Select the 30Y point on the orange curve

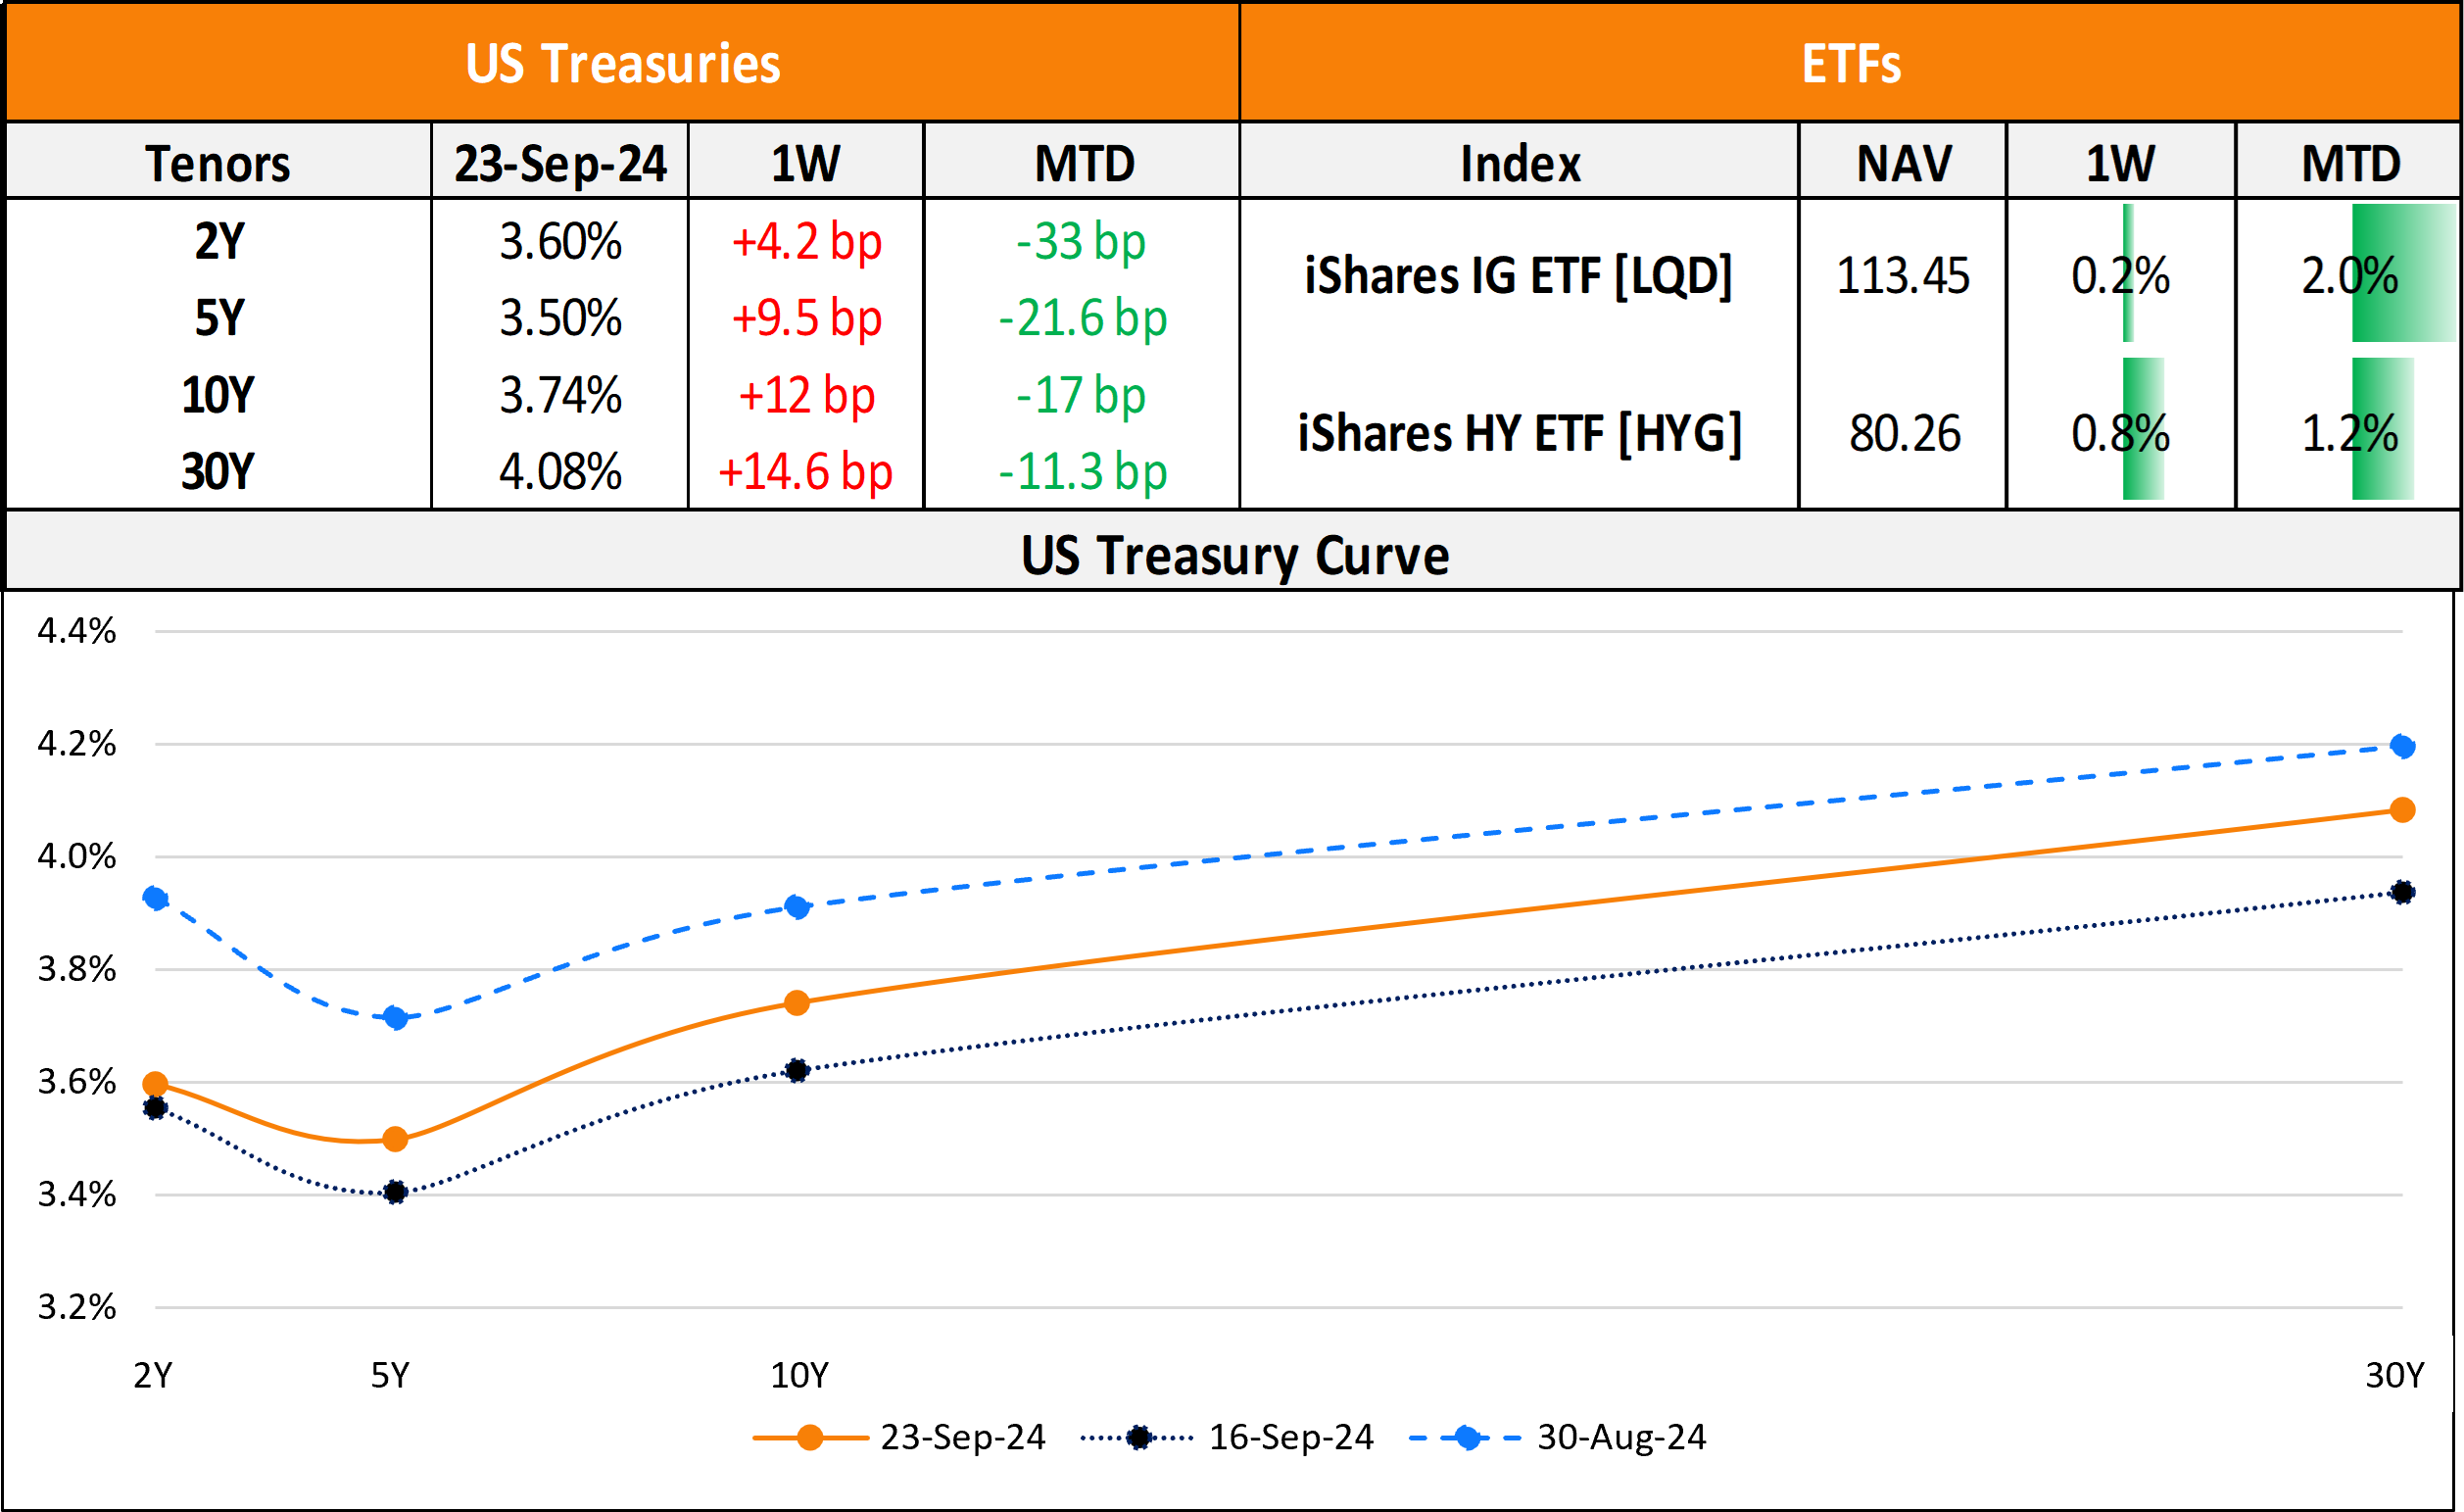[2402, 810]
